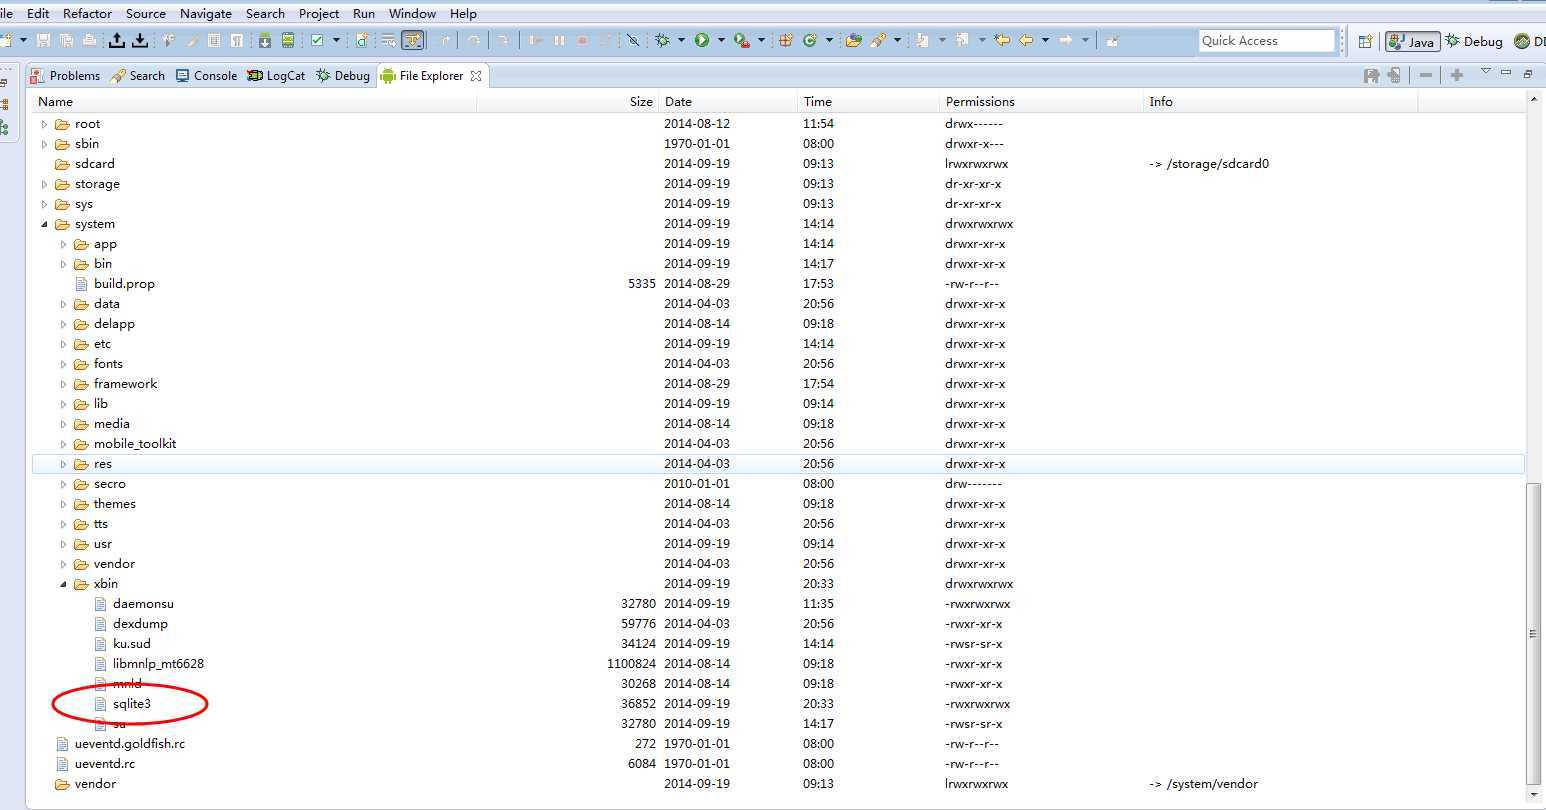Open the Android SDK Manager
Image resolution: width=1546 pixels, height=810 pixels.
tap(264, 41)
